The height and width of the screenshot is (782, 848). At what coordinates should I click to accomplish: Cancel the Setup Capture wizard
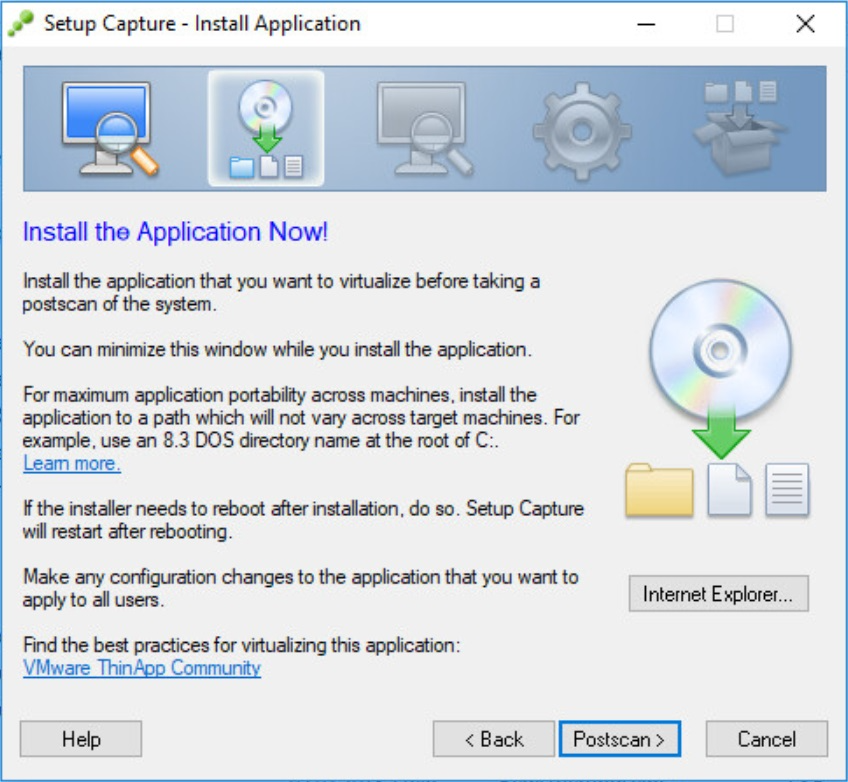click(x=767, y=739)
